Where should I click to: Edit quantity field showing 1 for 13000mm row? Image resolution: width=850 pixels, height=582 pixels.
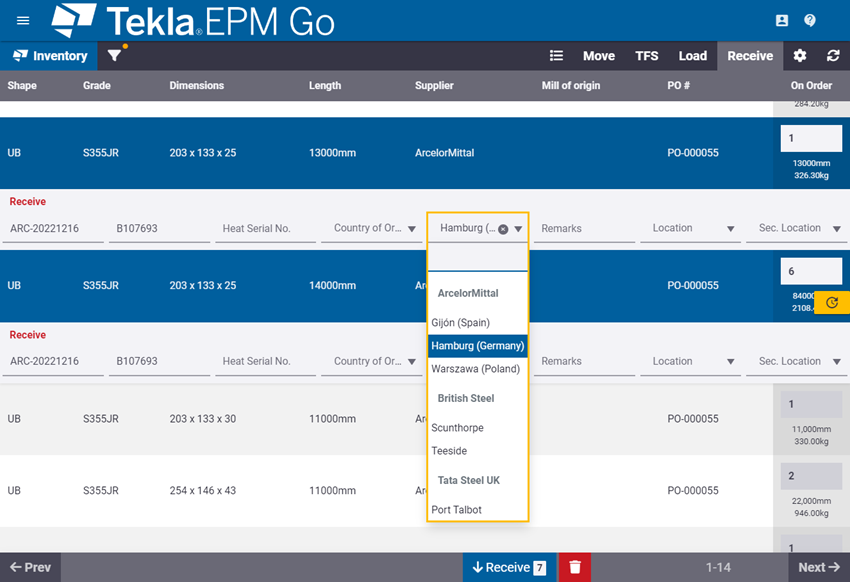(x=811, y=139)
